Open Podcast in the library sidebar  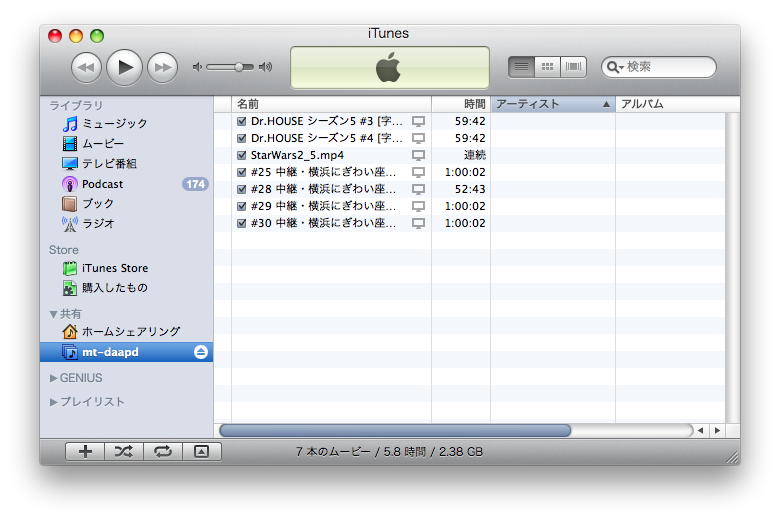(102, 184)
